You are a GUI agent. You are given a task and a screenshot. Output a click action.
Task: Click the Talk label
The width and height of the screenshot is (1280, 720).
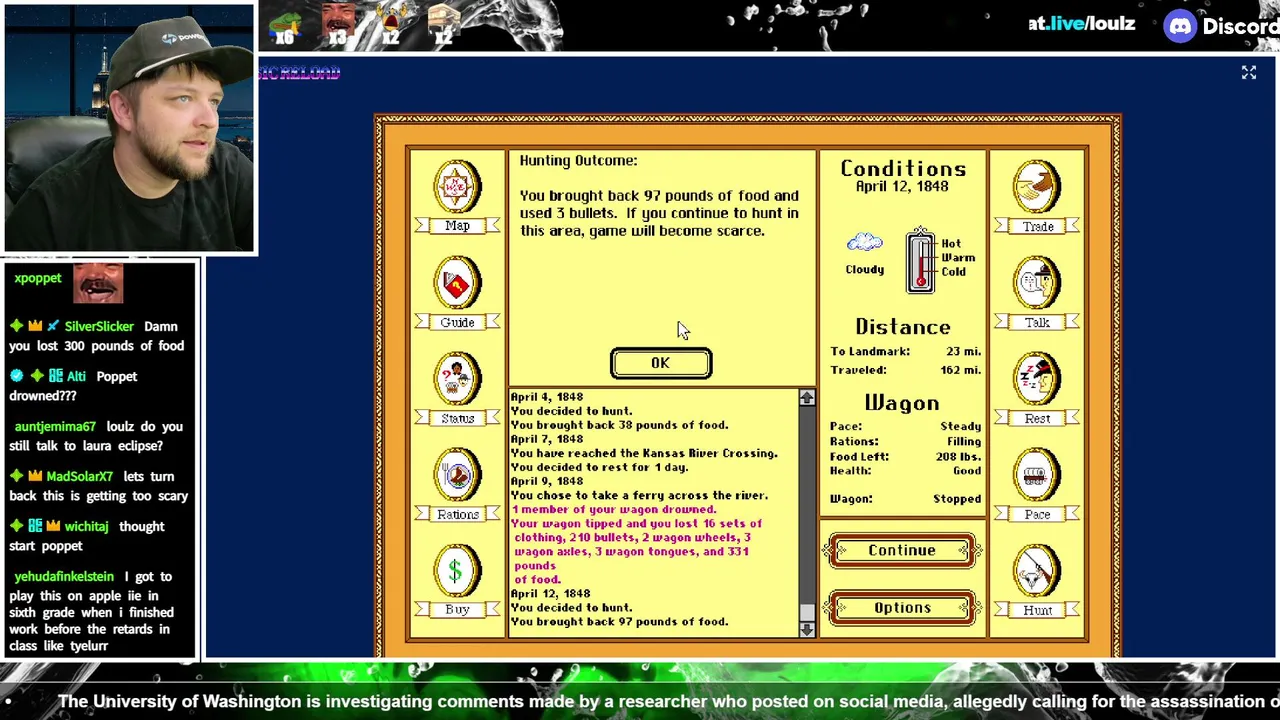point(1037,322)
